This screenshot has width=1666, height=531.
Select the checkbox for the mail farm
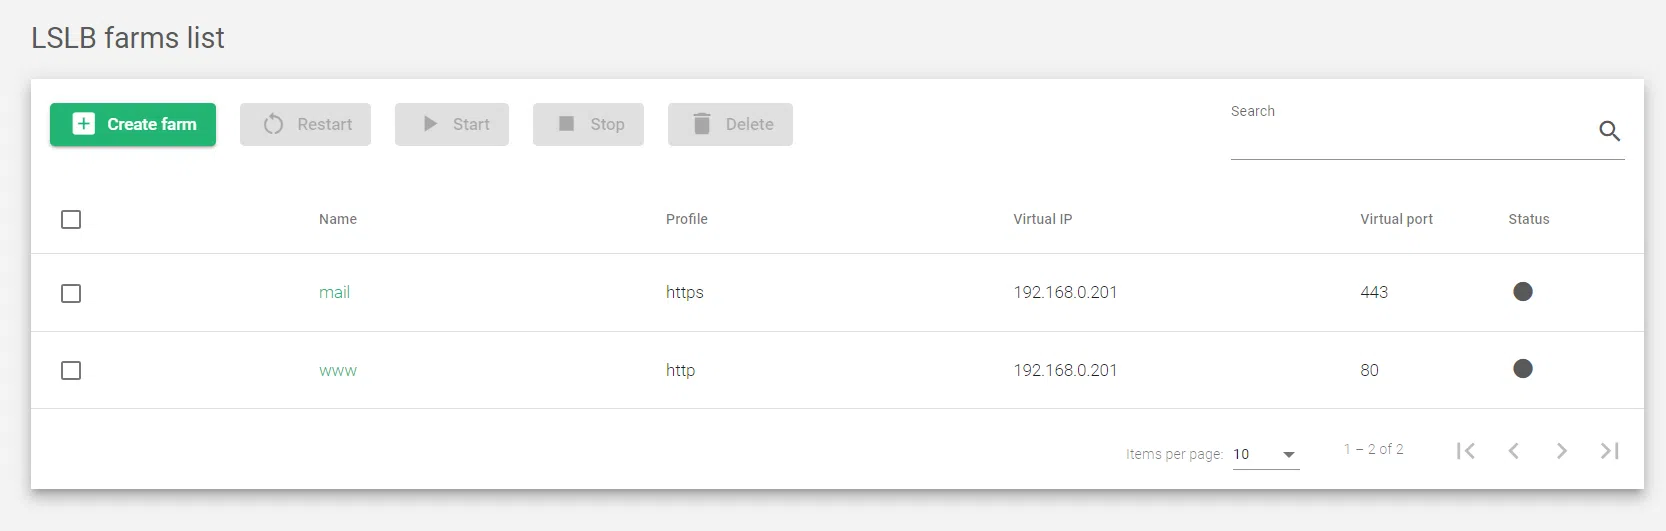pos(71,293)
